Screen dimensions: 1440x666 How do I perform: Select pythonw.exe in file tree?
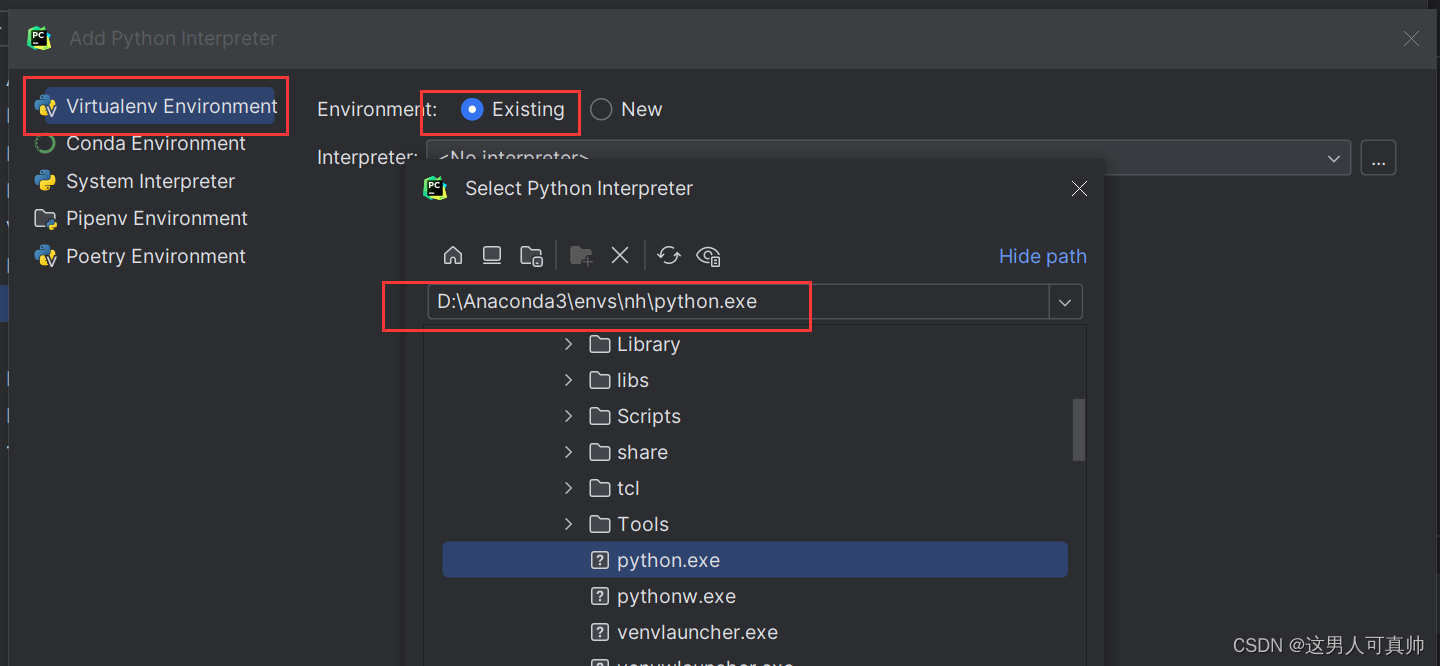[755, 596]
